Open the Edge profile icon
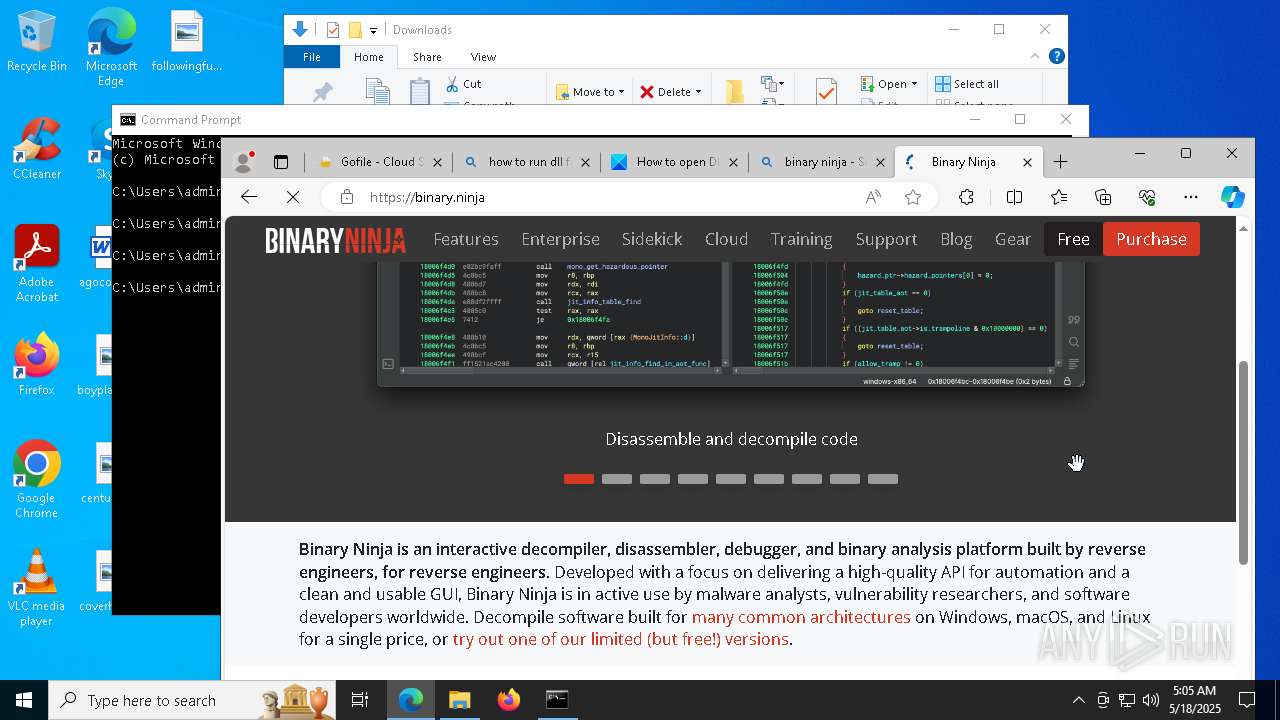The height and width of the screenshot is (720, 1280). click(x=243, y=161)
